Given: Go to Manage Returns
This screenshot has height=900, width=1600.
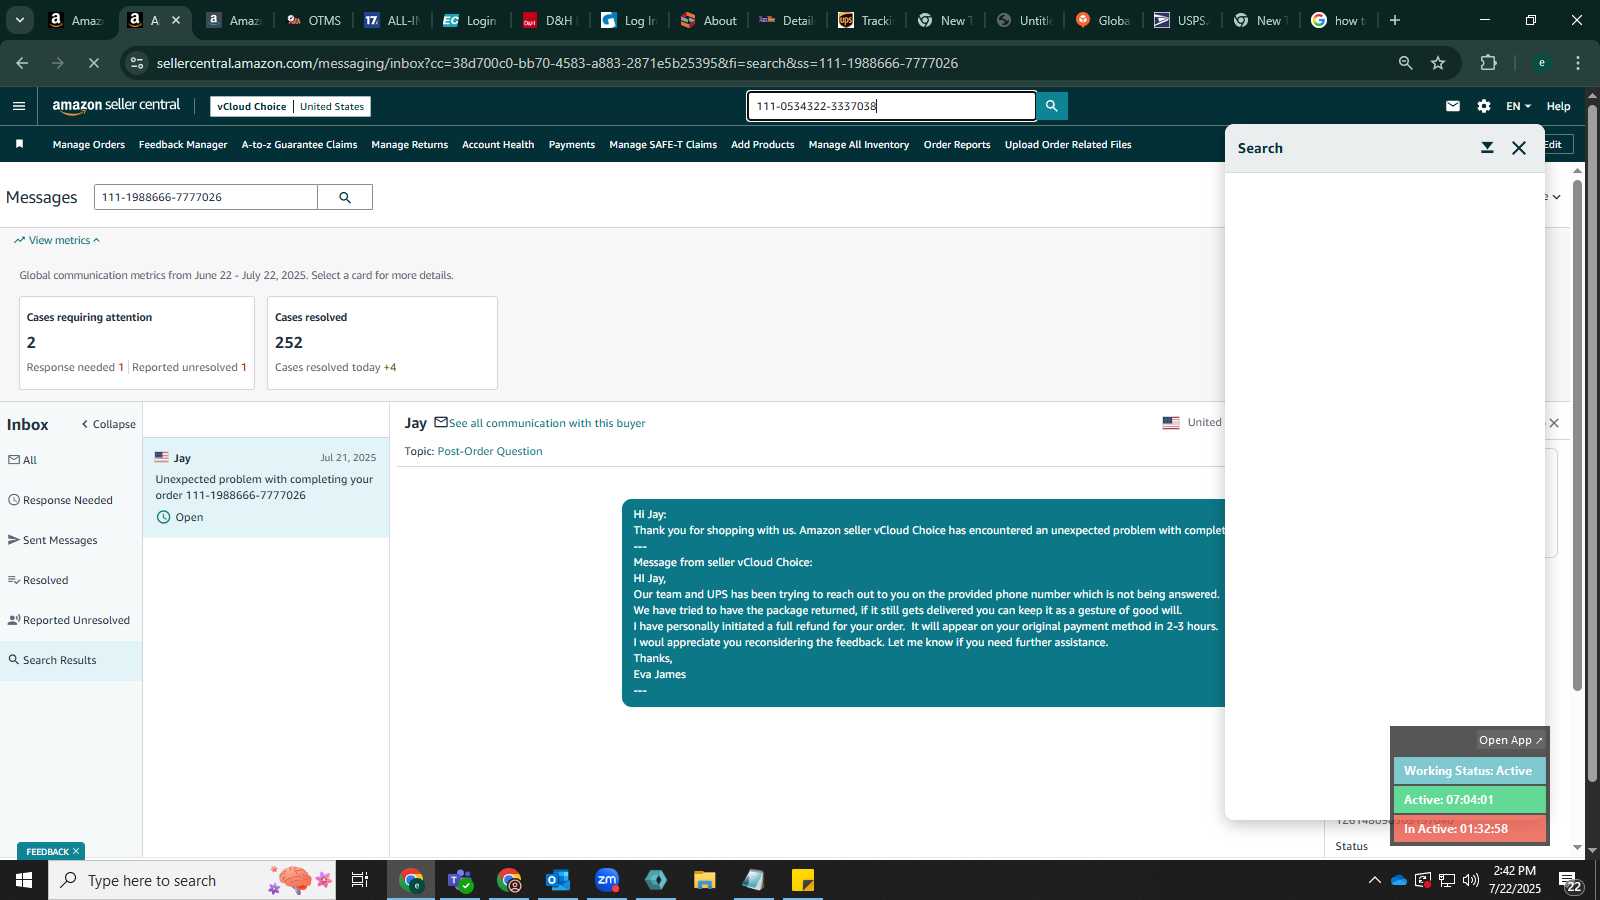Looking at the screenshot, I should 410,145.
